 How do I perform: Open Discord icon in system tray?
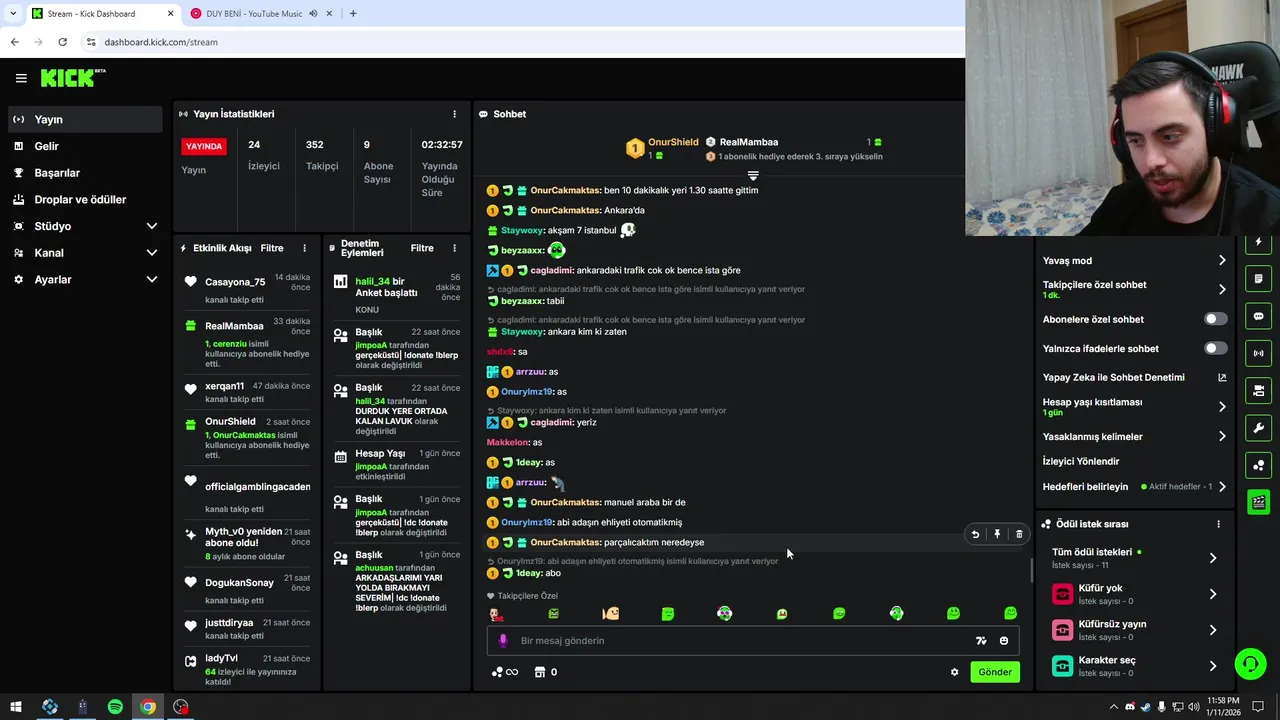tap(1130, 707)
